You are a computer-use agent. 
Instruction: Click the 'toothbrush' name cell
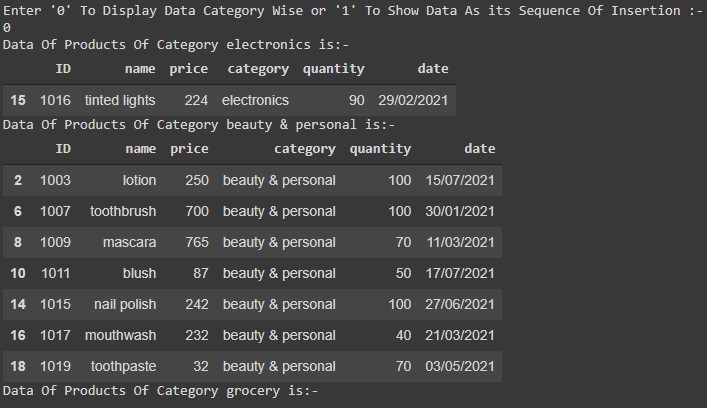pyautogui.click(x=123, y=211)
